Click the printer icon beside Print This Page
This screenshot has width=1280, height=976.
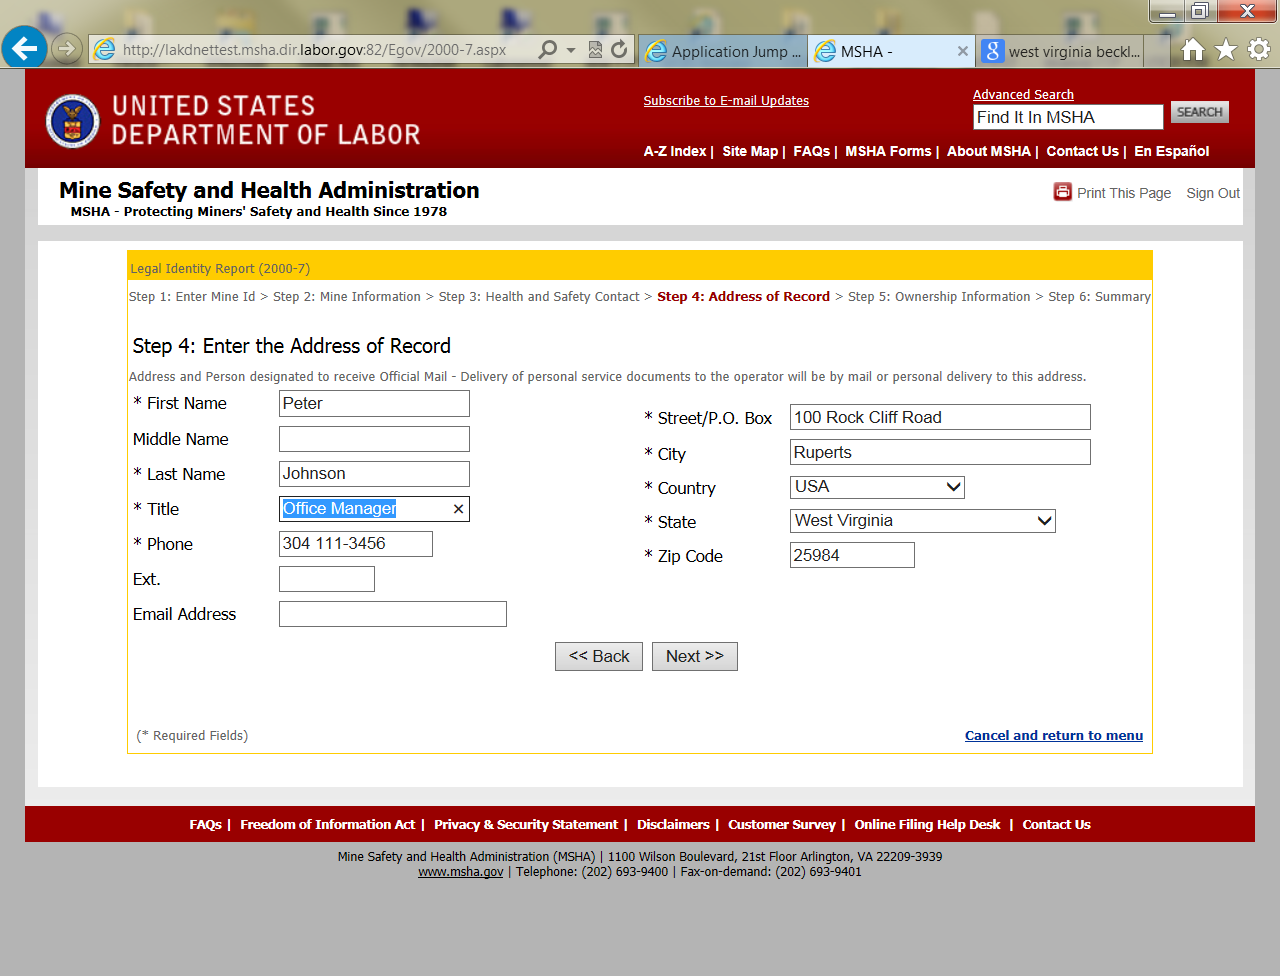click(x=1062, y=192)
